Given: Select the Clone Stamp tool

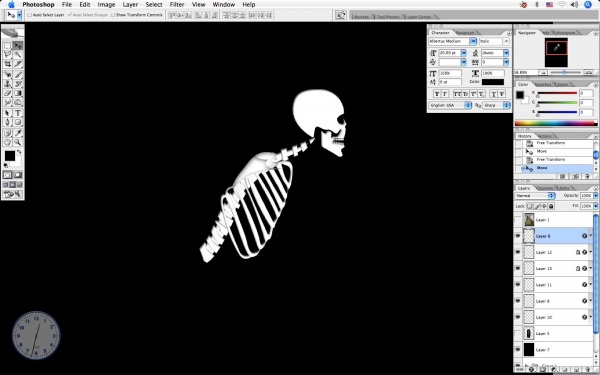Looking at the screenshot, I should click(x=7, y=84).
